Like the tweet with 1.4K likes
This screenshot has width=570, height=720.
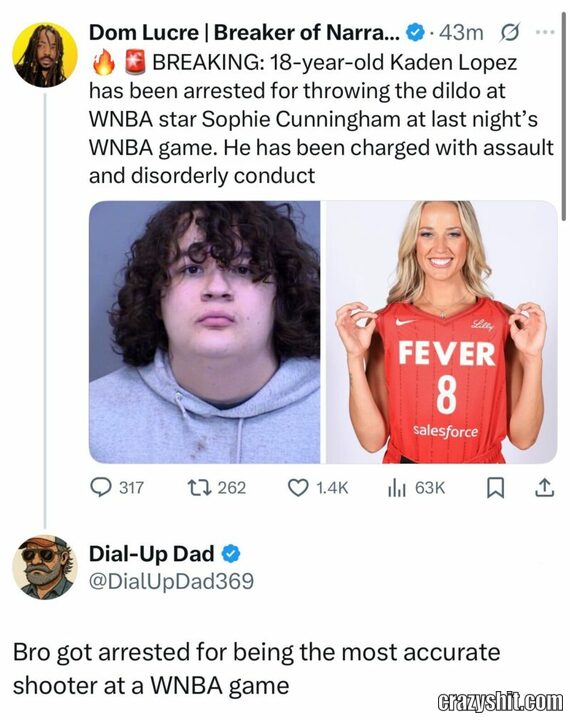pyautogui.click(x=318, y=488)
